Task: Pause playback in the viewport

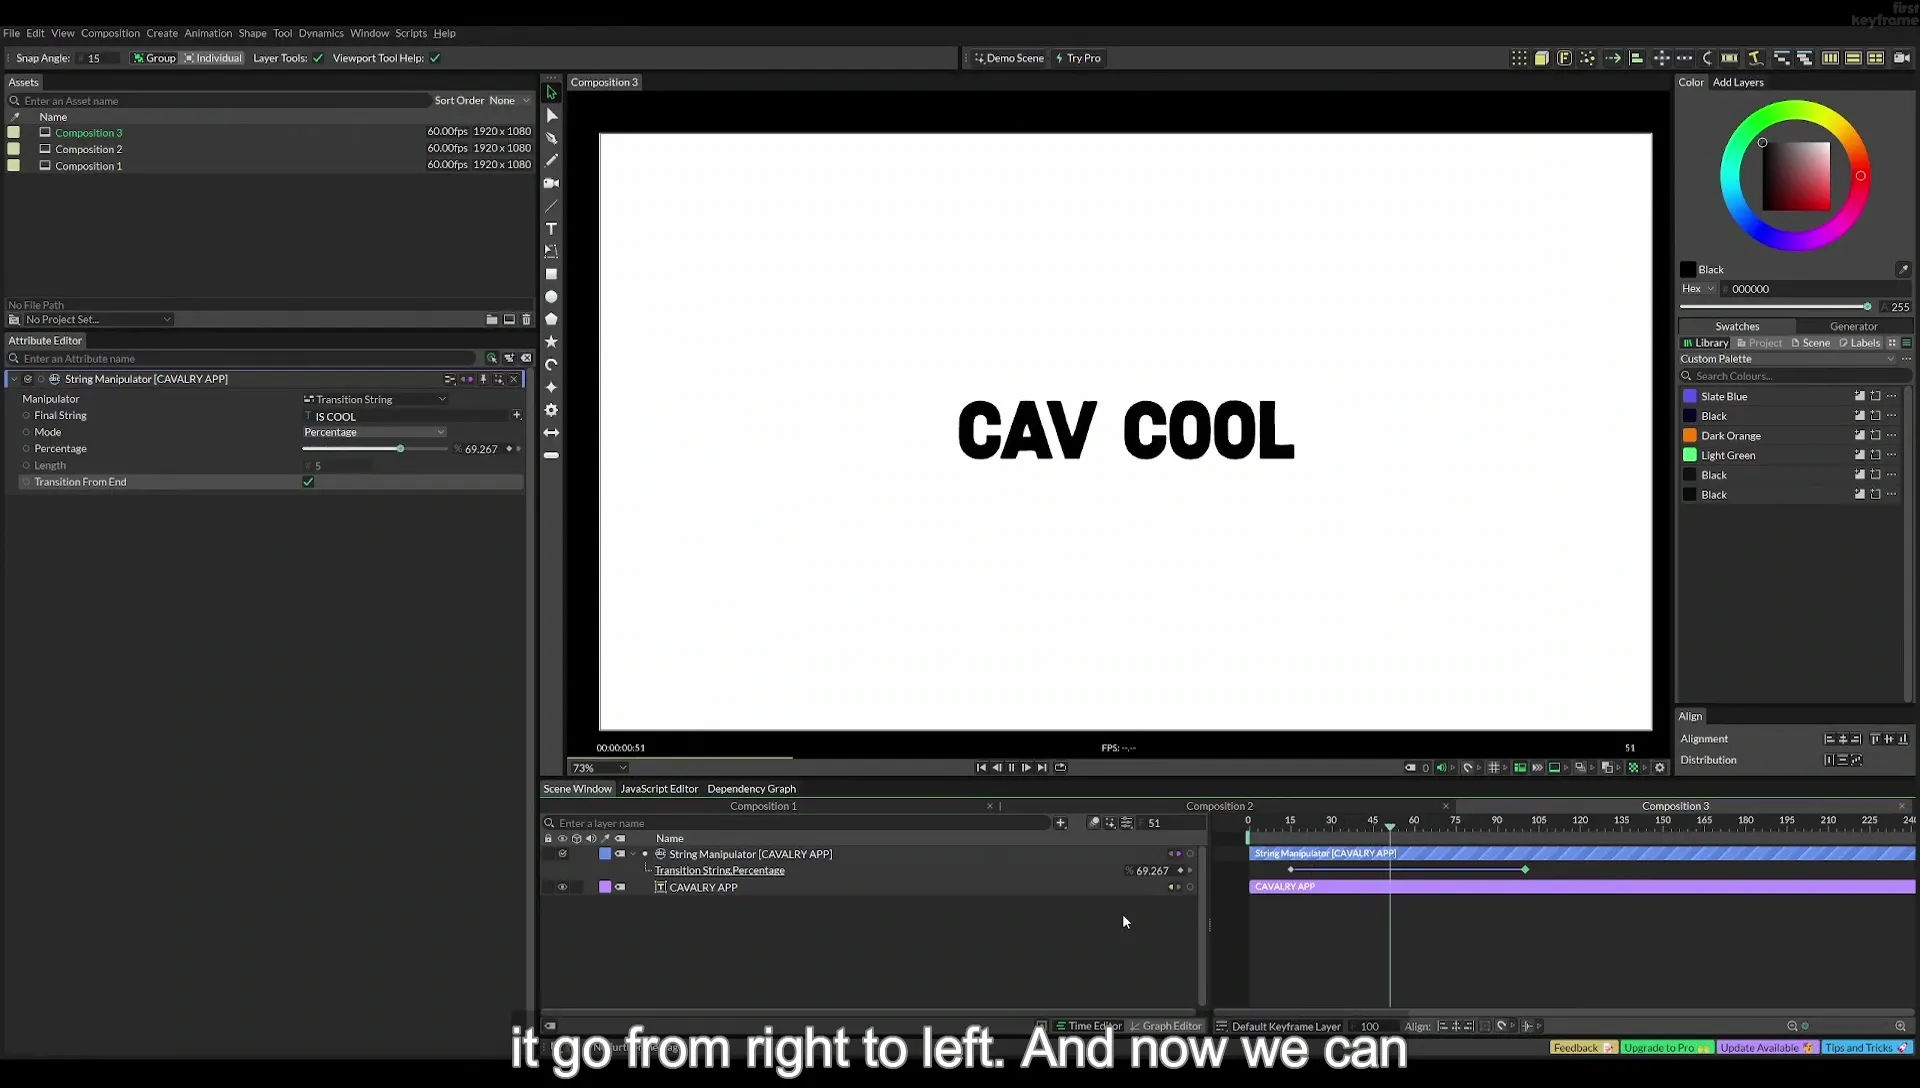Action: 1012,768
